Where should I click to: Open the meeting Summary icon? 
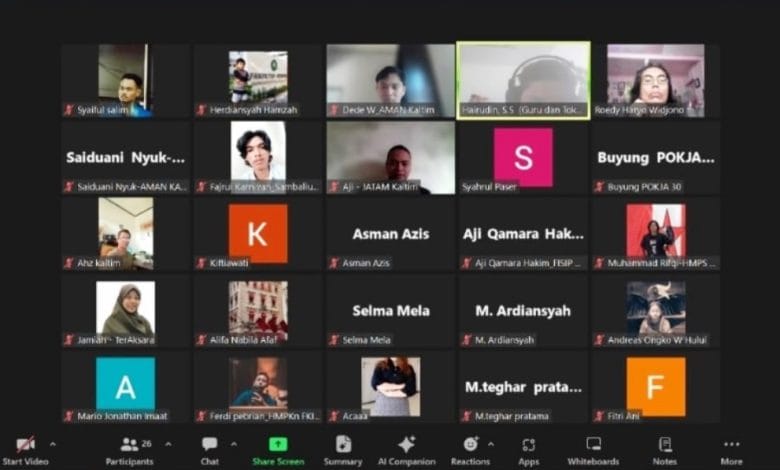point(343,444)
